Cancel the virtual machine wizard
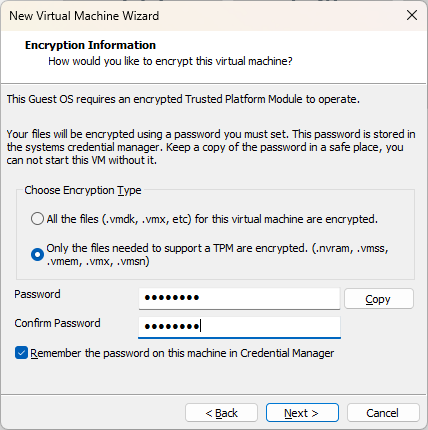 [383, 413]
